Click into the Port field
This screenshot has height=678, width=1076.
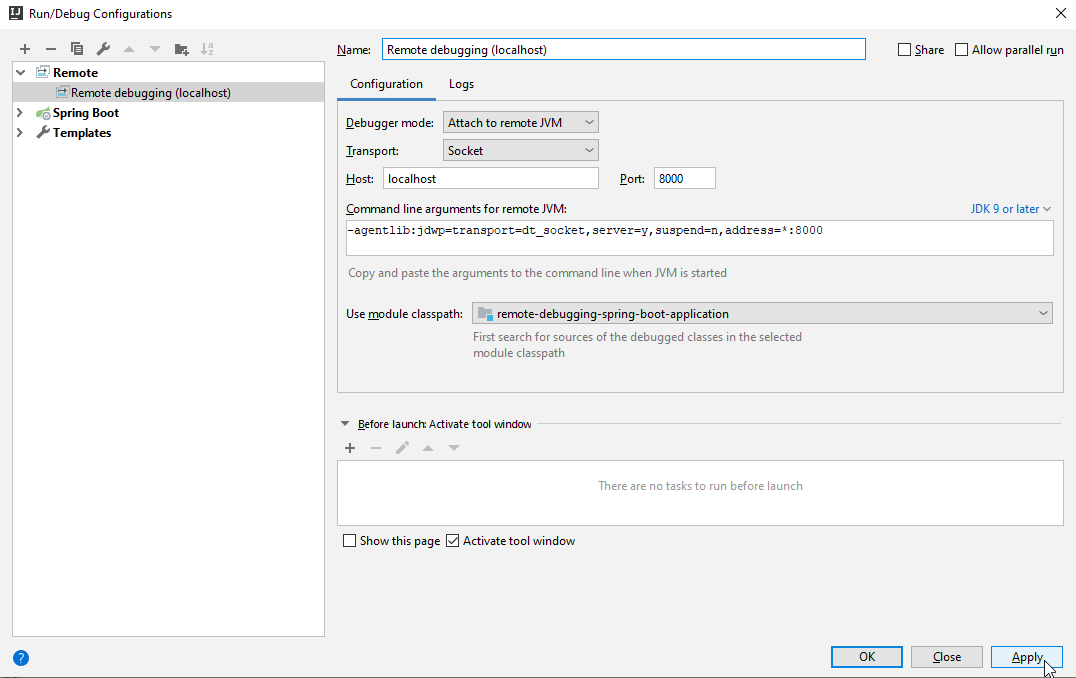point(684,178)
